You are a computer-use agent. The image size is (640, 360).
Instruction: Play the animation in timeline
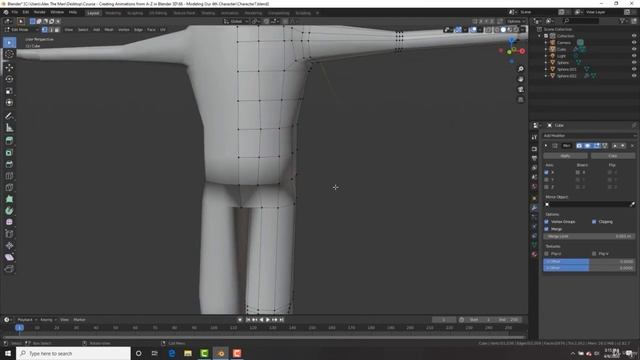268,320
